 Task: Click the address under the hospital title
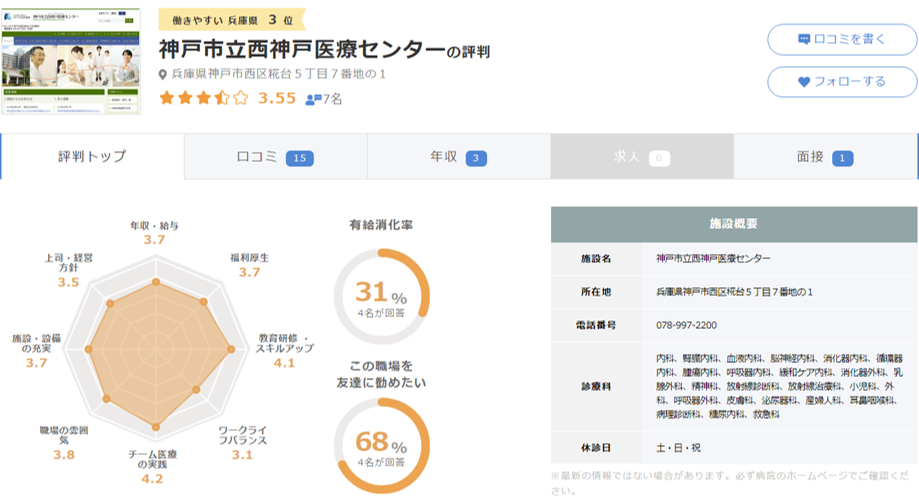(x=278, y=74)
